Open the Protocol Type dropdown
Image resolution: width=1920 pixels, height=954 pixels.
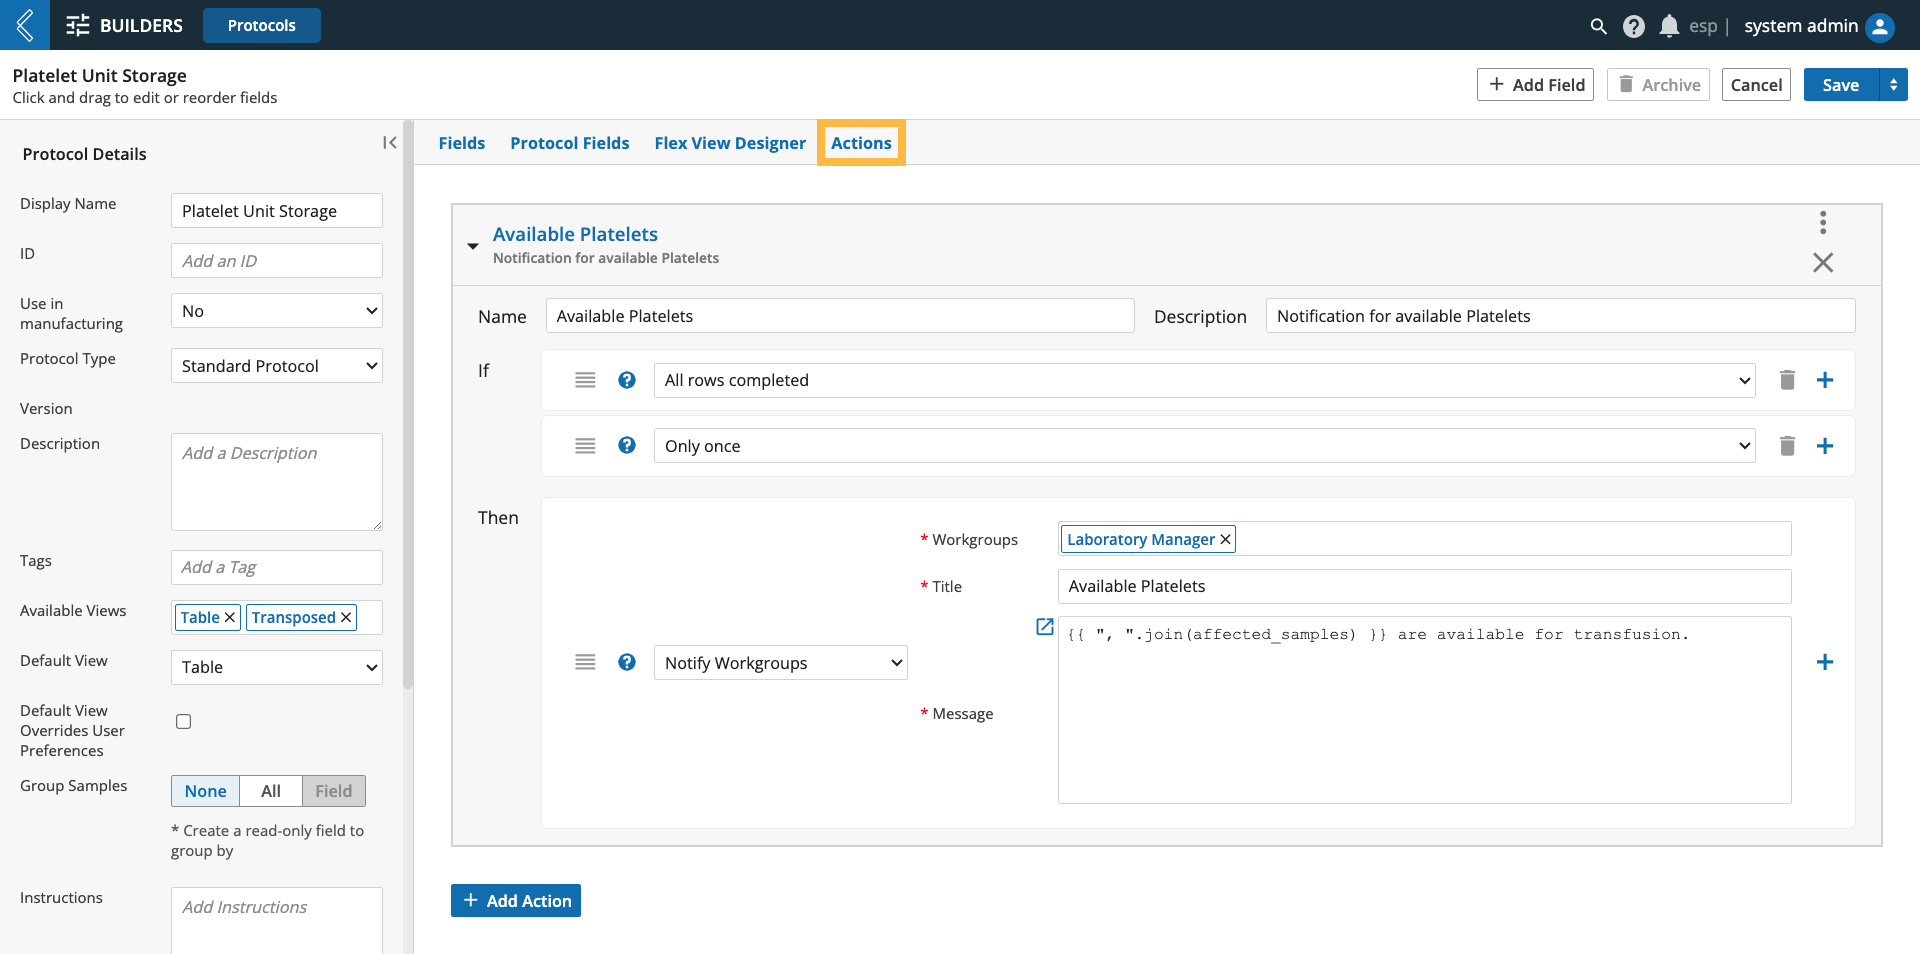pyautogui.click(x=277, y=366)
